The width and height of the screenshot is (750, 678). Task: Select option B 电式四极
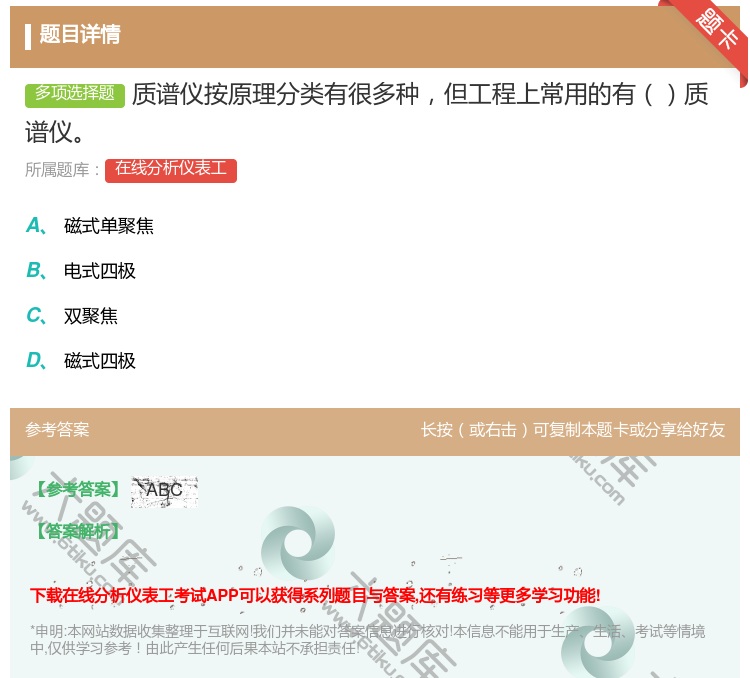click(x=81, y=271)
